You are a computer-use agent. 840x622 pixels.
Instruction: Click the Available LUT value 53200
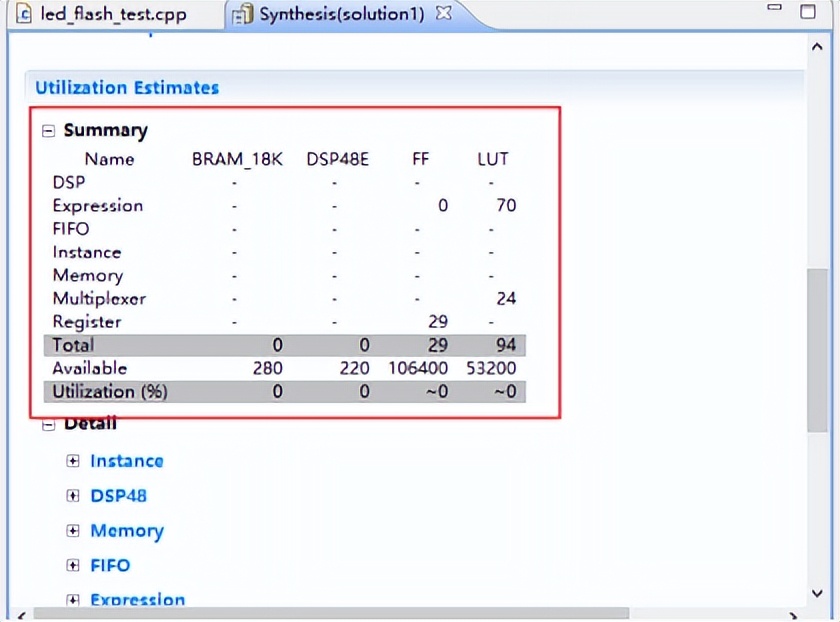coord(491,368)
